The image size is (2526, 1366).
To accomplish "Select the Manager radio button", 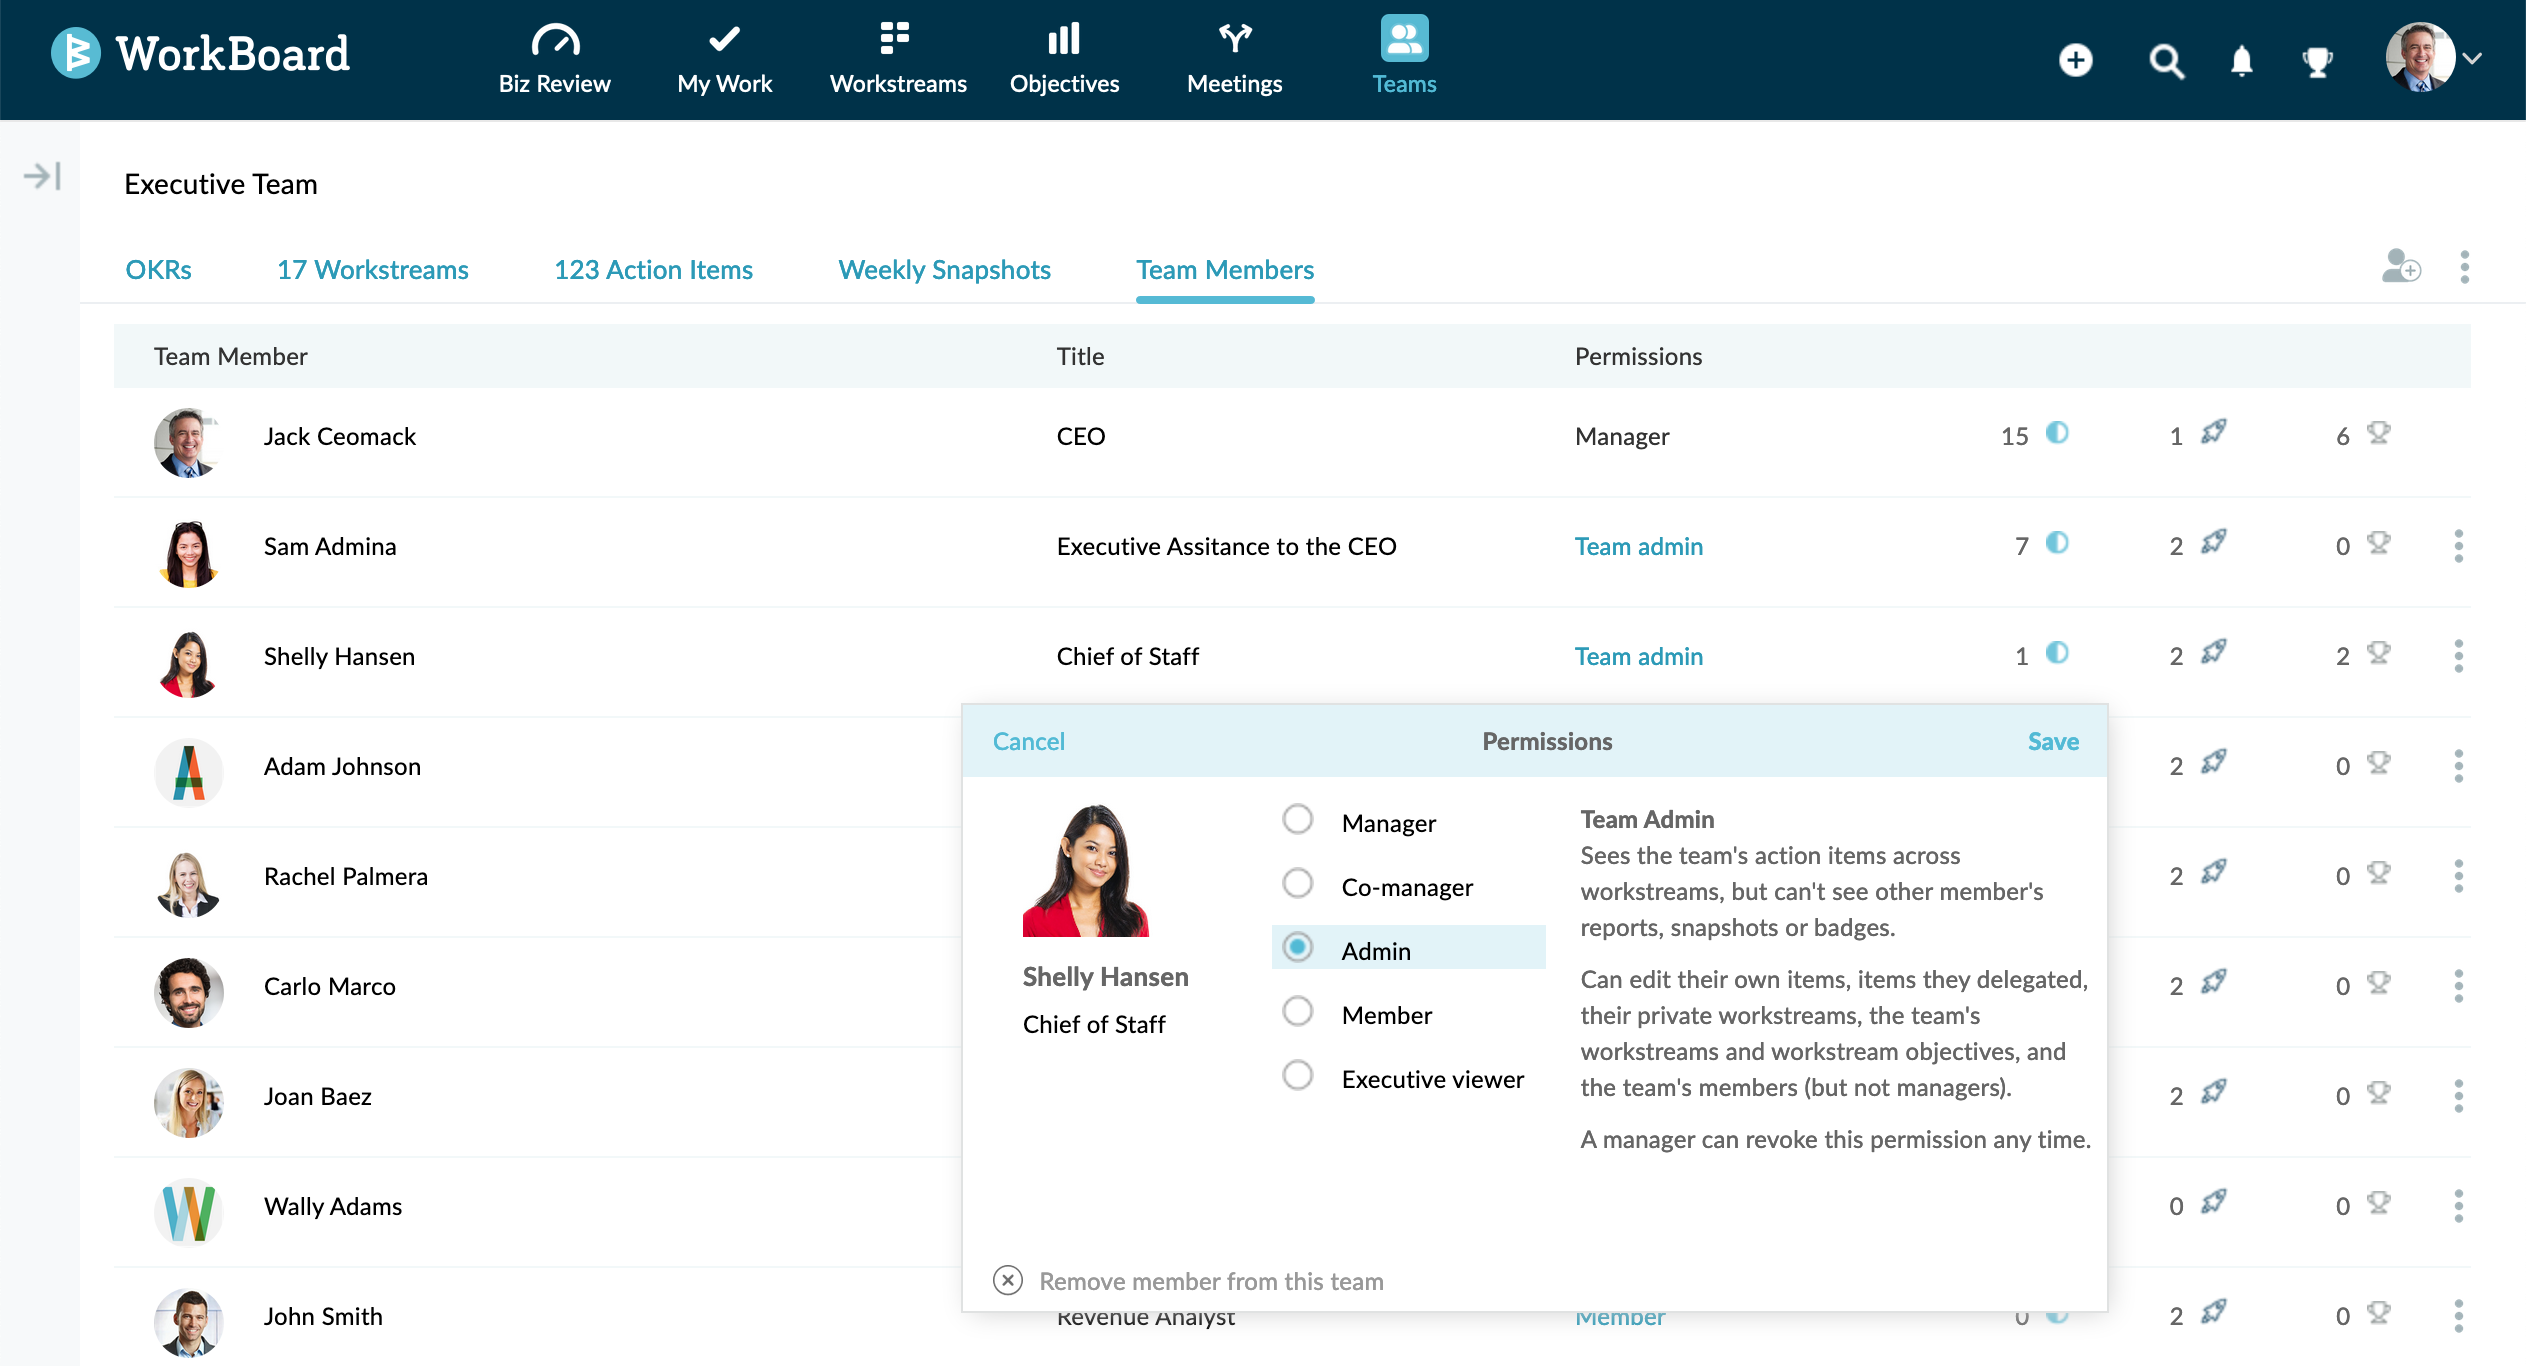I will click(1298, 820).
